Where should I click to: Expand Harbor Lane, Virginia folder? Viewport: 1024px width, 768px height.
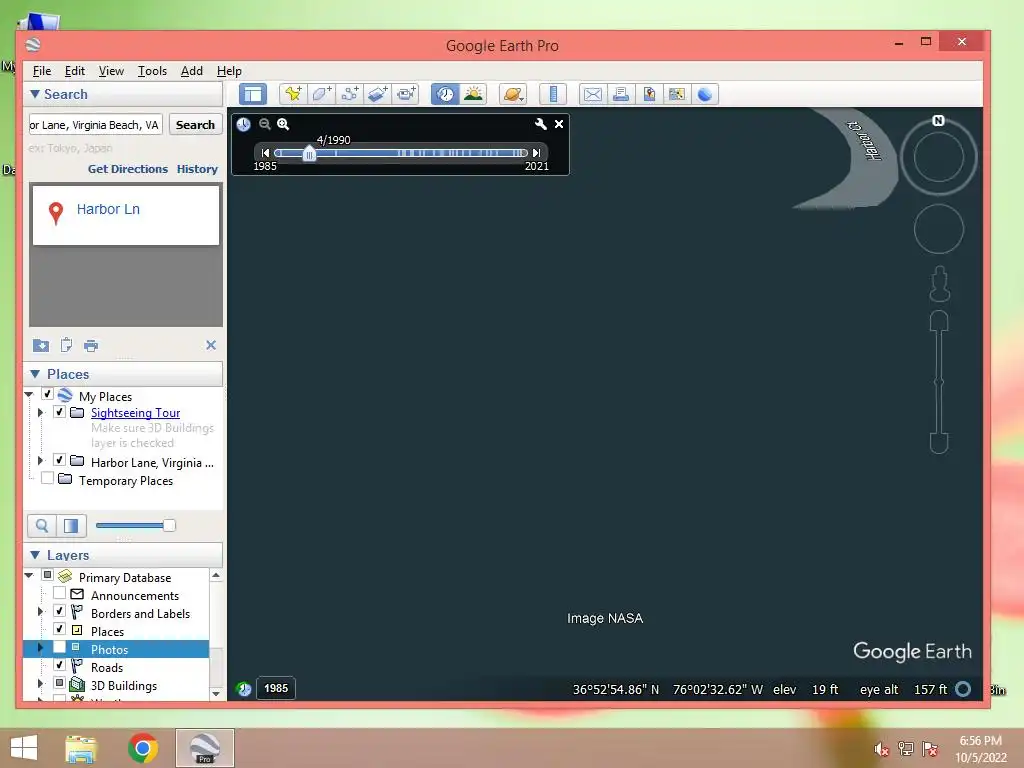coord(40,461)
